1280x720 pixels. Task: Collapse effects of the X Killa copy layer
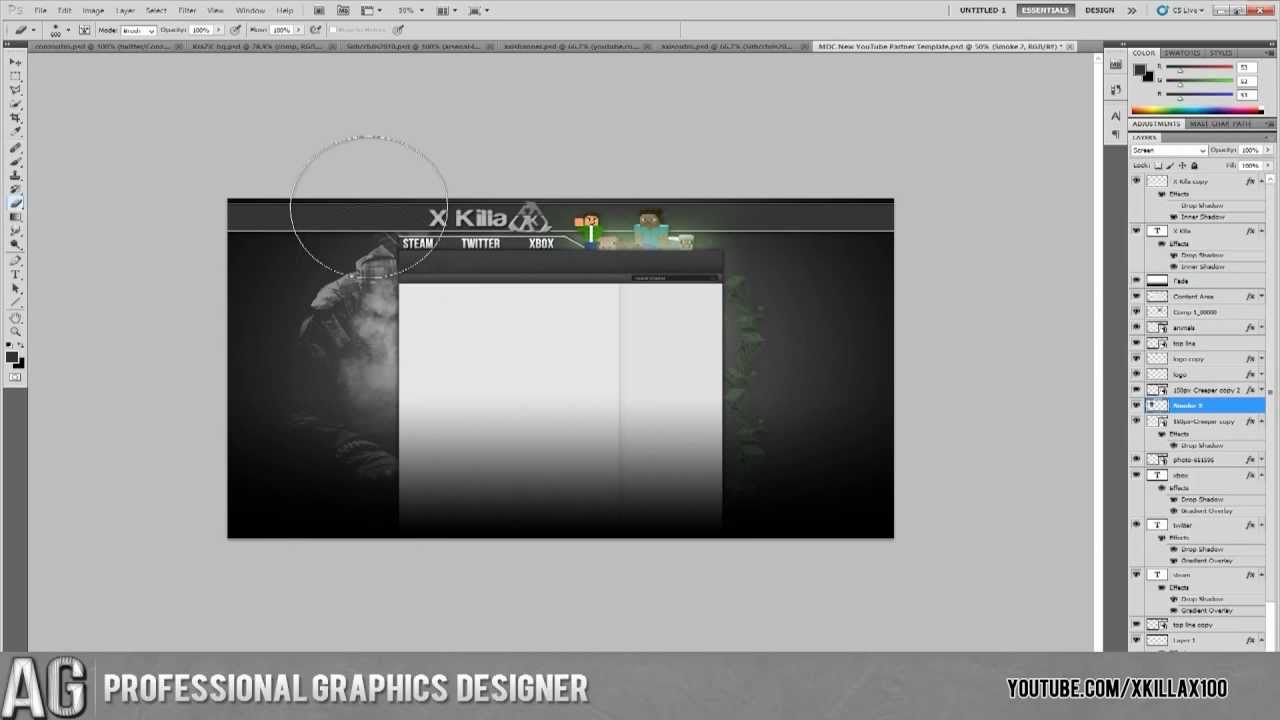pyautogui.click(x=1261, y=181)
